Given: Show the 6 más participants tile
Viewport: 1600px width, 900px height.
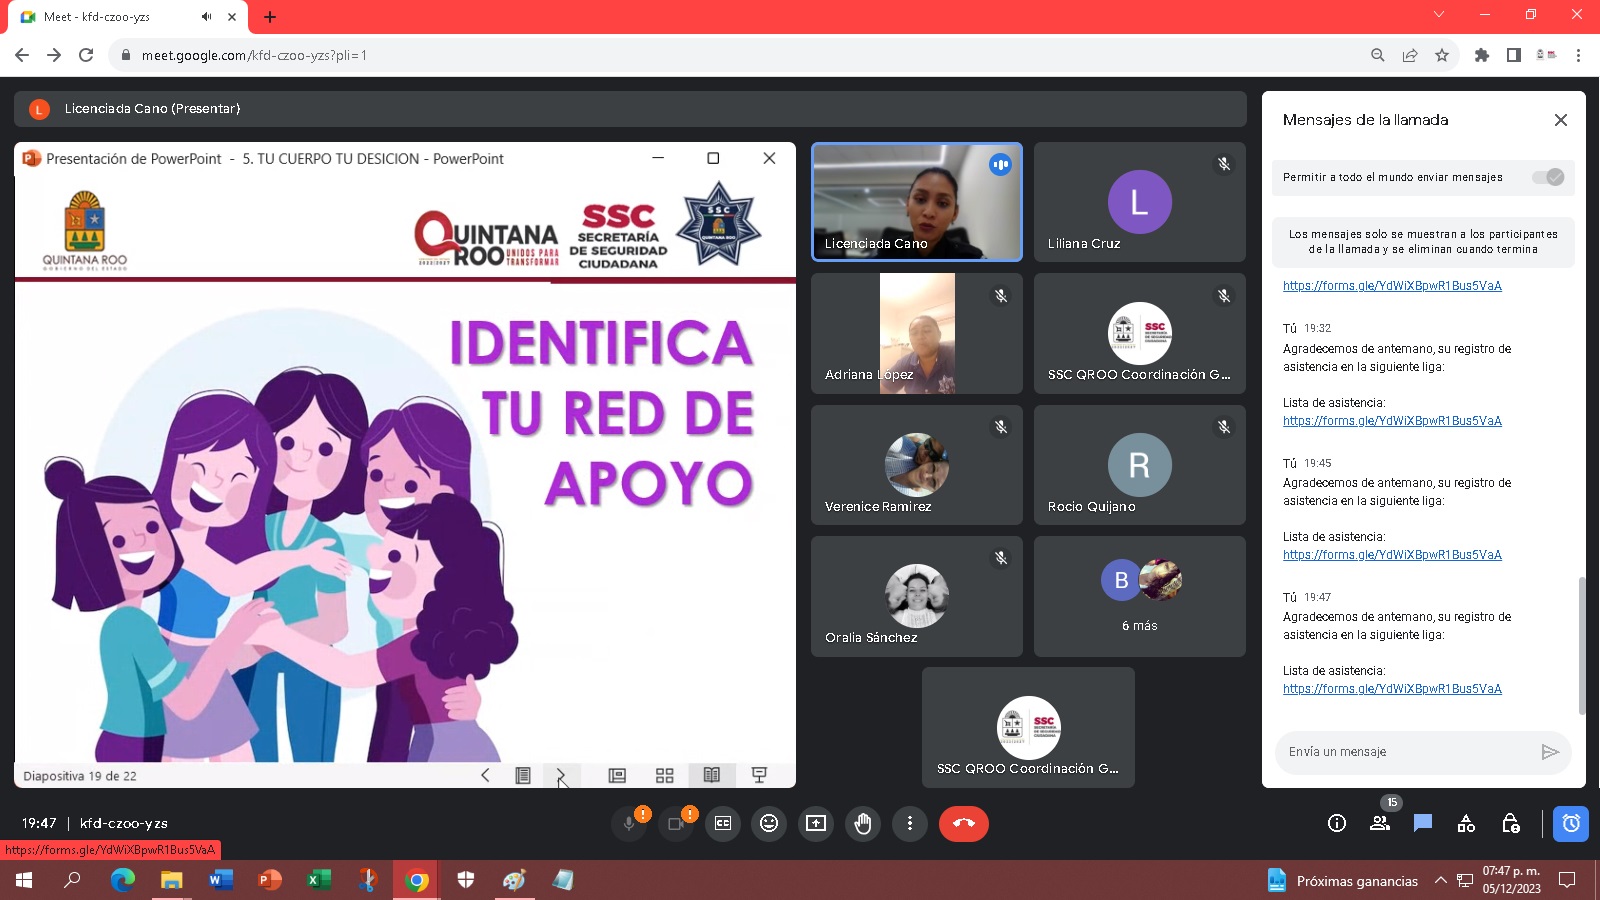Looking at the screenshot, I should click(x=1140, y=596).
